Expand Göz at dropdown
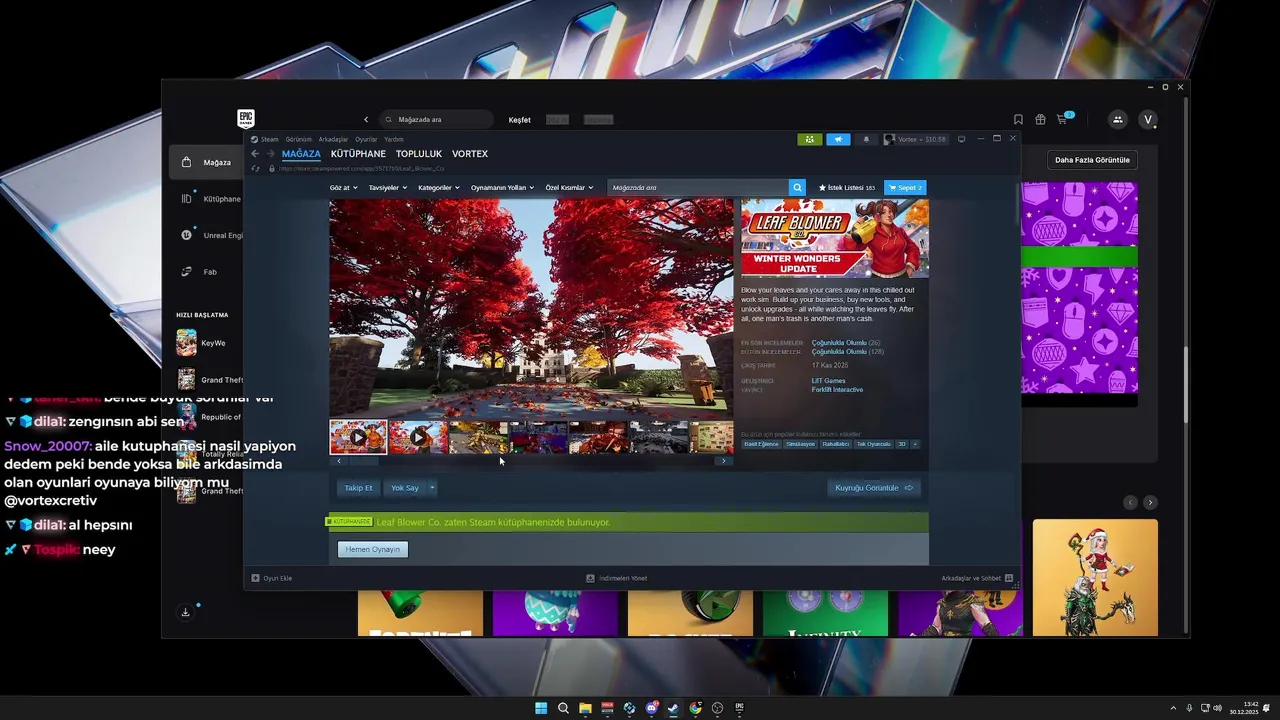 point(344,187)
